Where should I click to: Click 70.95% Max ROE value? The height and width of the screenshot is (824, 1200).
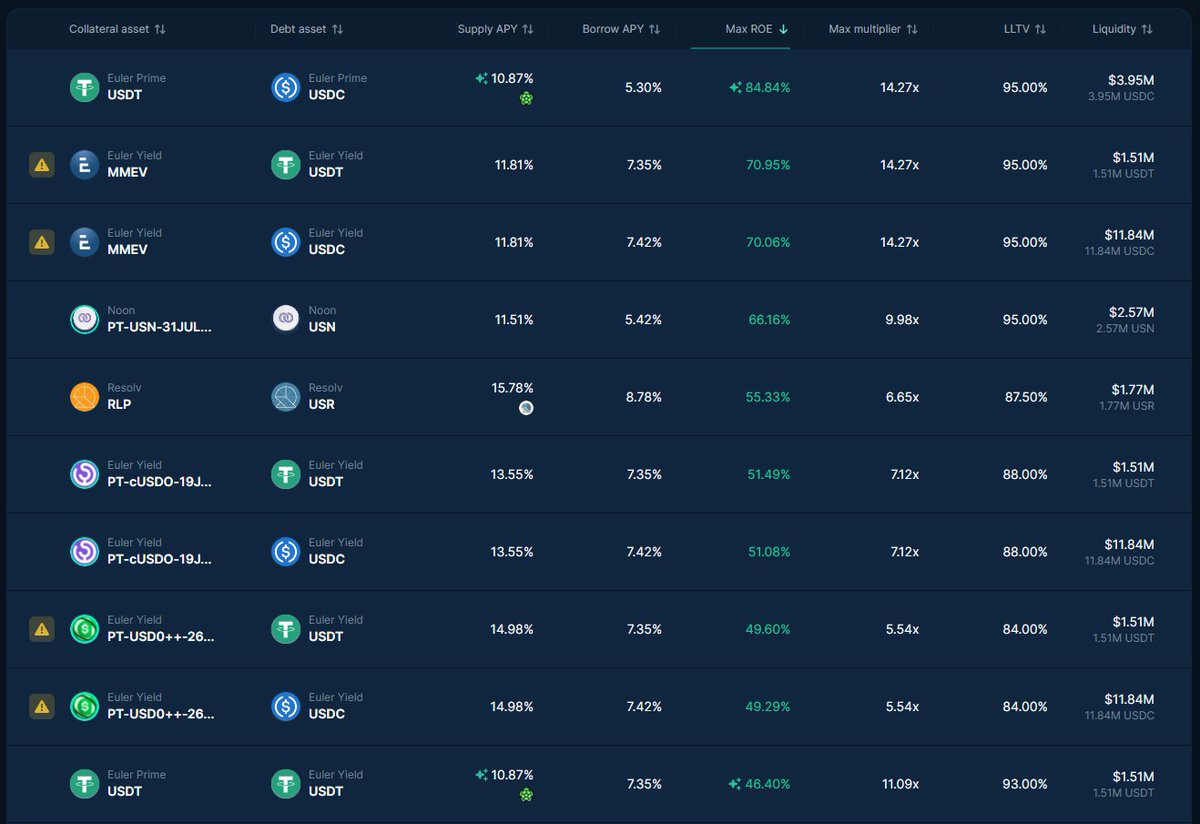pos(768,164)
